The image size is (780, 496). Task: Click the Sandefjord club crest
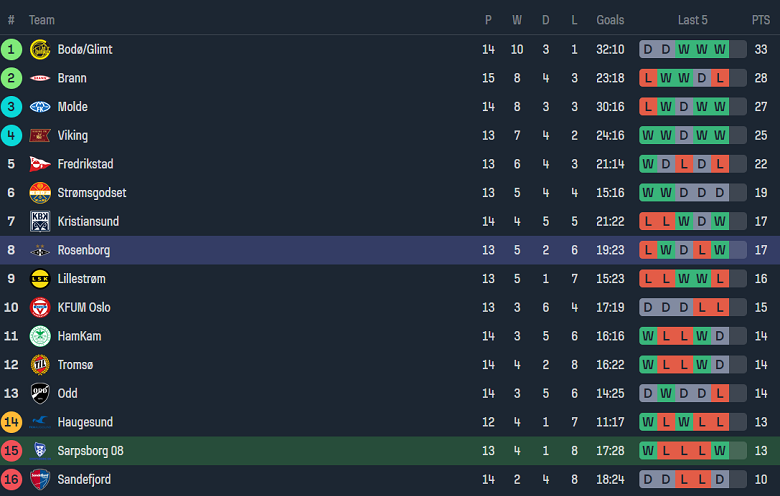[40, 480]
